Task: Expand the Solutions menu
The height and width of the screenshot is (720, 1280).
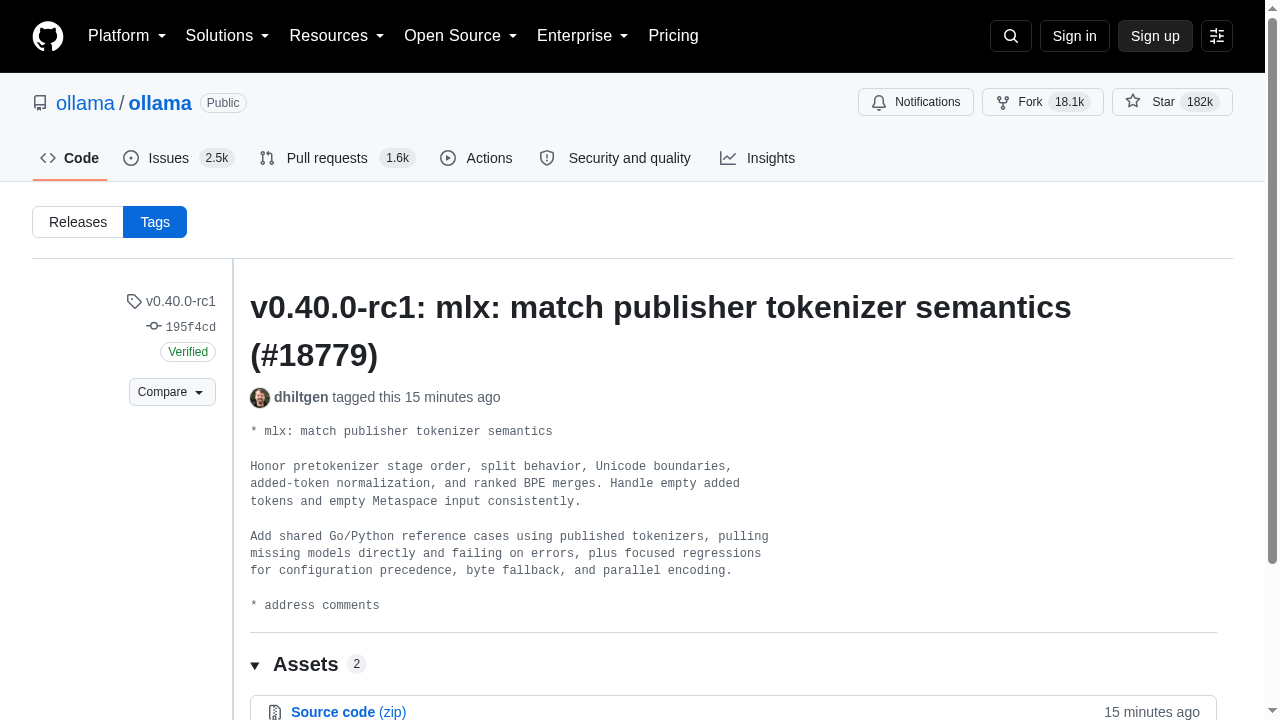Action: click(x=228, y=36)
